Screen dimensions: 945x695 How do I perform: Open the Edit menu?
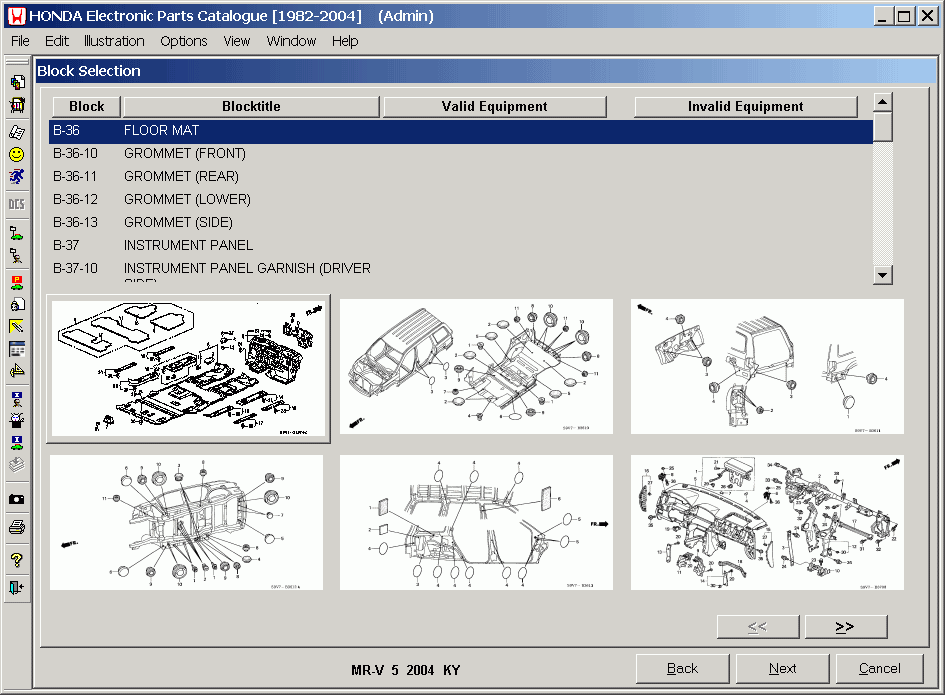(x=57, y=41)
